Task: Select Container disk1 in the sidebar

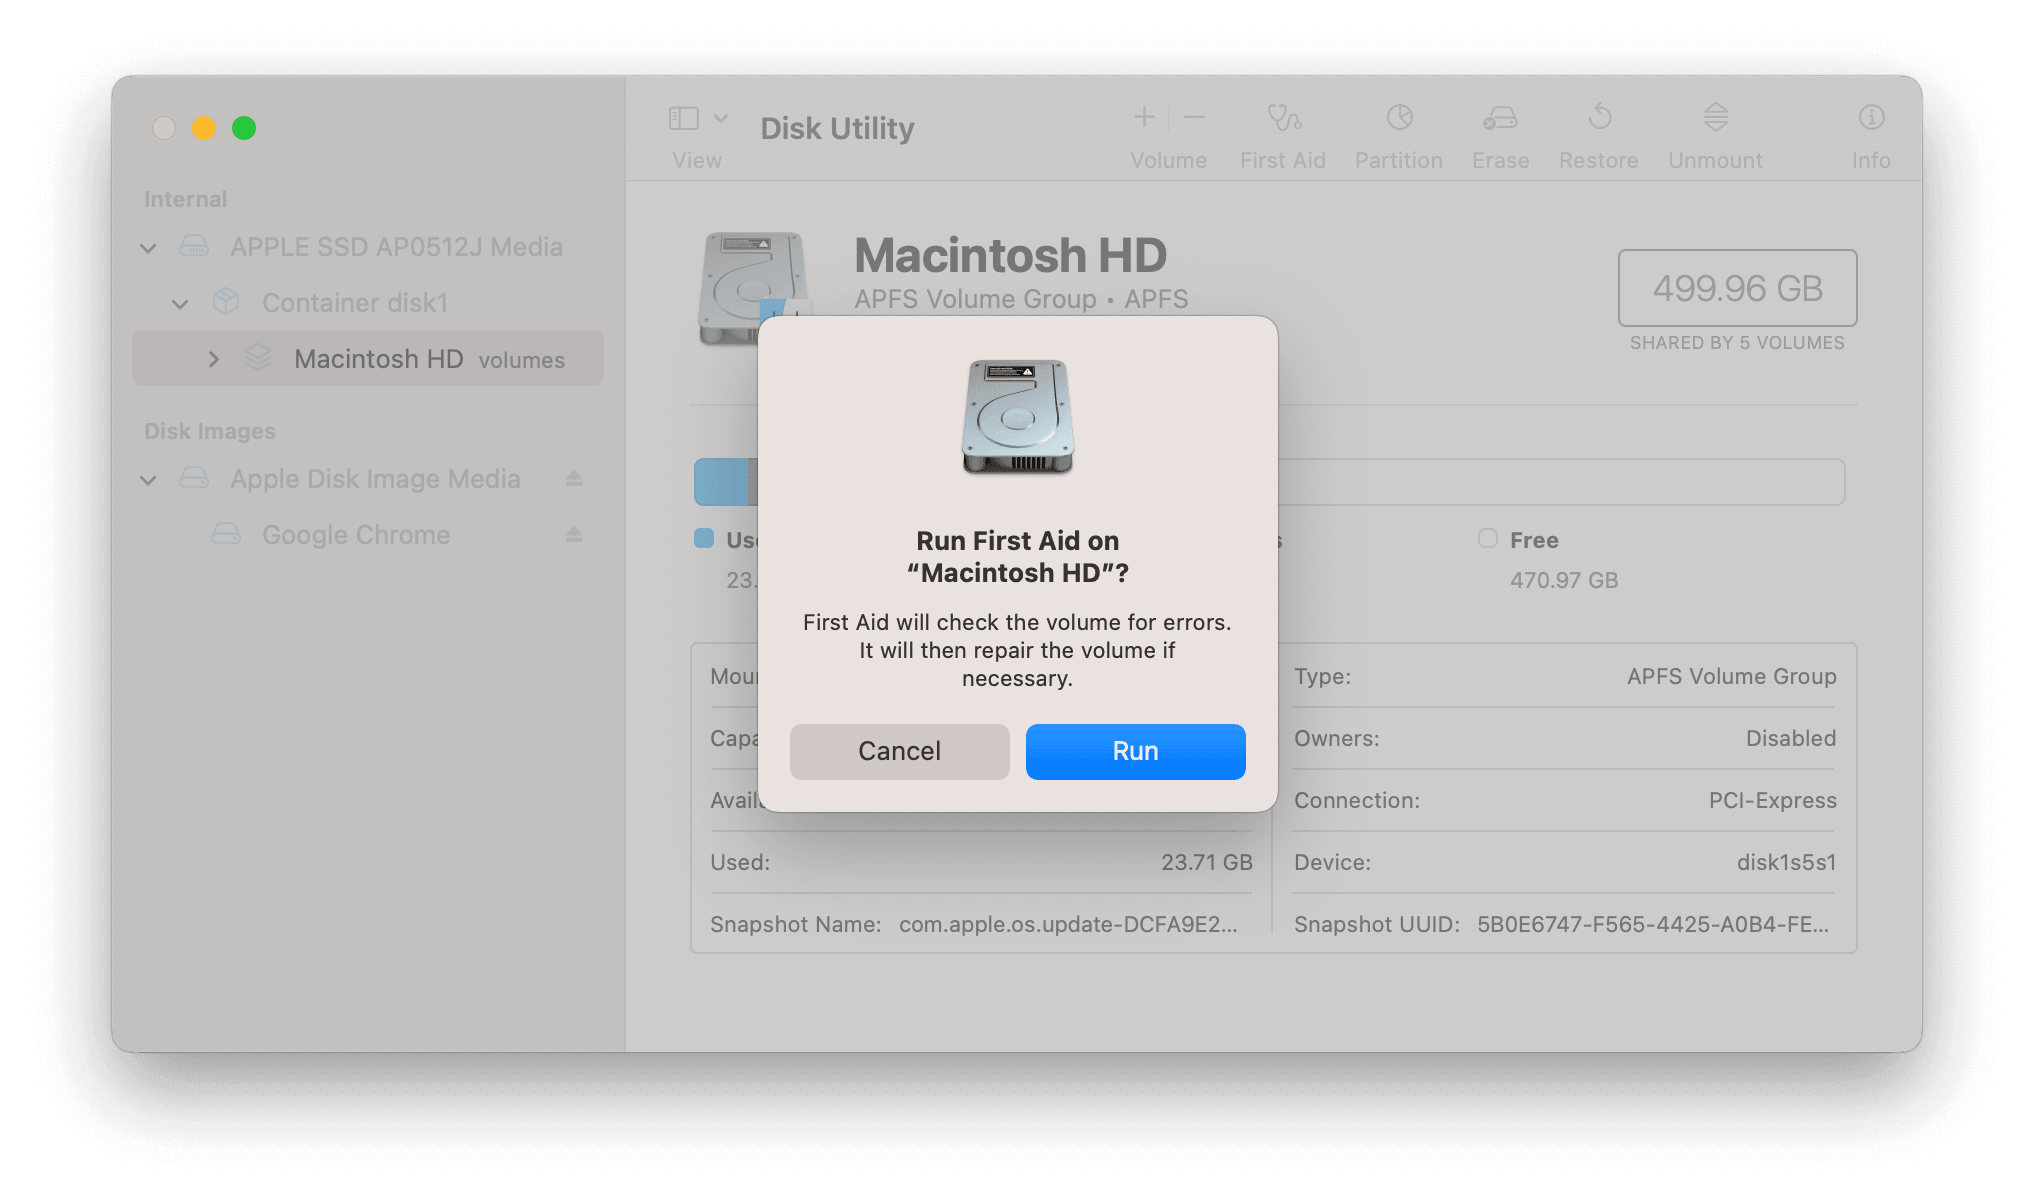Action: click(354, 303)
